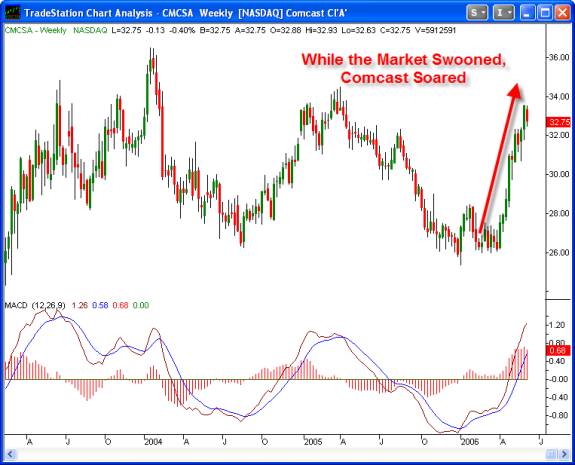The height and width of the screenshot is (465, 575).
Task: Click the 2004 date axis label
Action: click(x=153, y=442)
